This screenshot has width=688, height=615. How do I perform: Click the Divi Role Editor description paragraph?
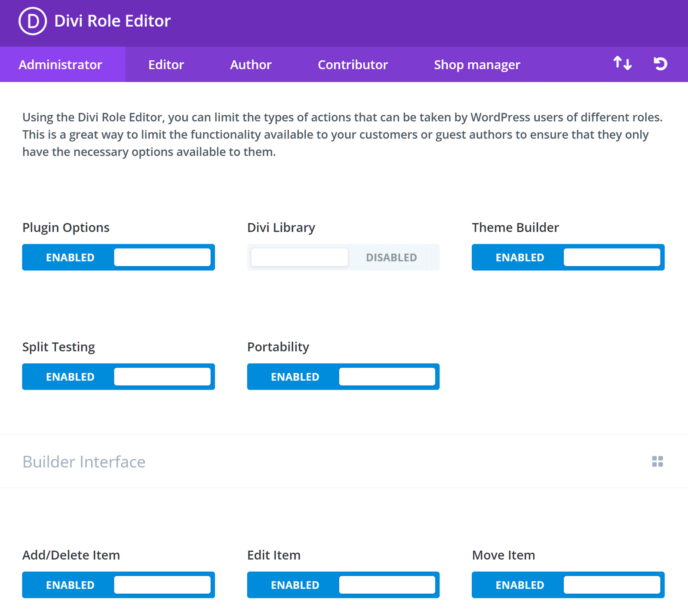[x=342, y=135]
